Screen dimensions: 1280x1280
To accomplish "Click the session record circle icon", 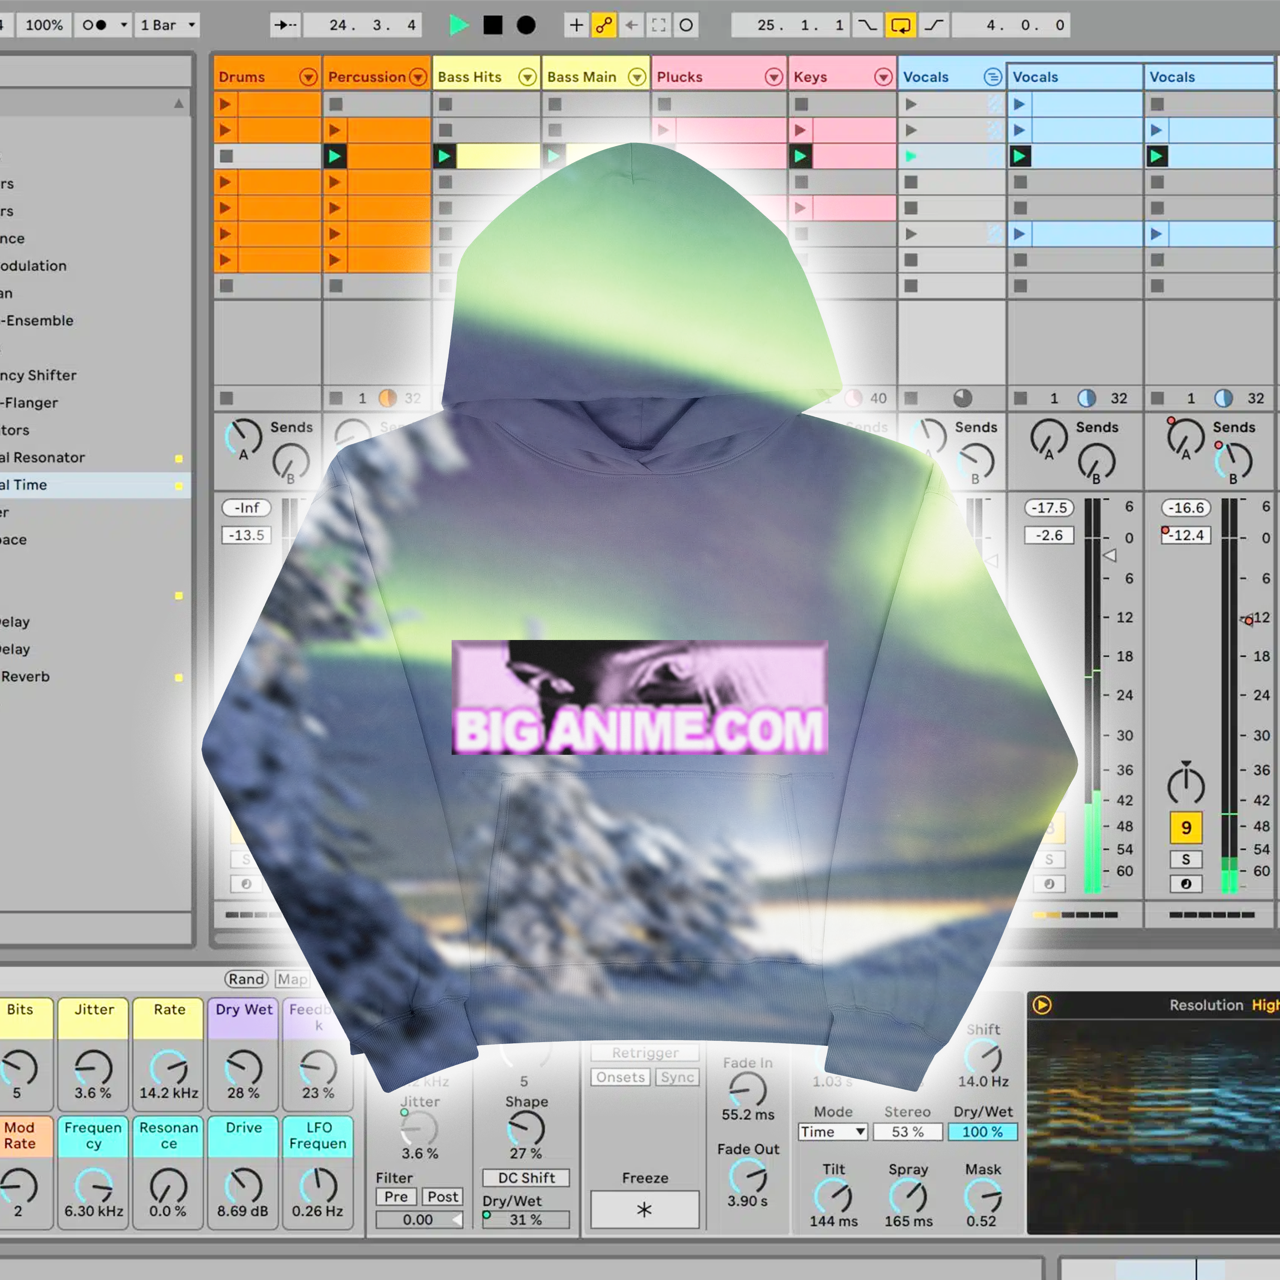I will click(x=686, y=25).
